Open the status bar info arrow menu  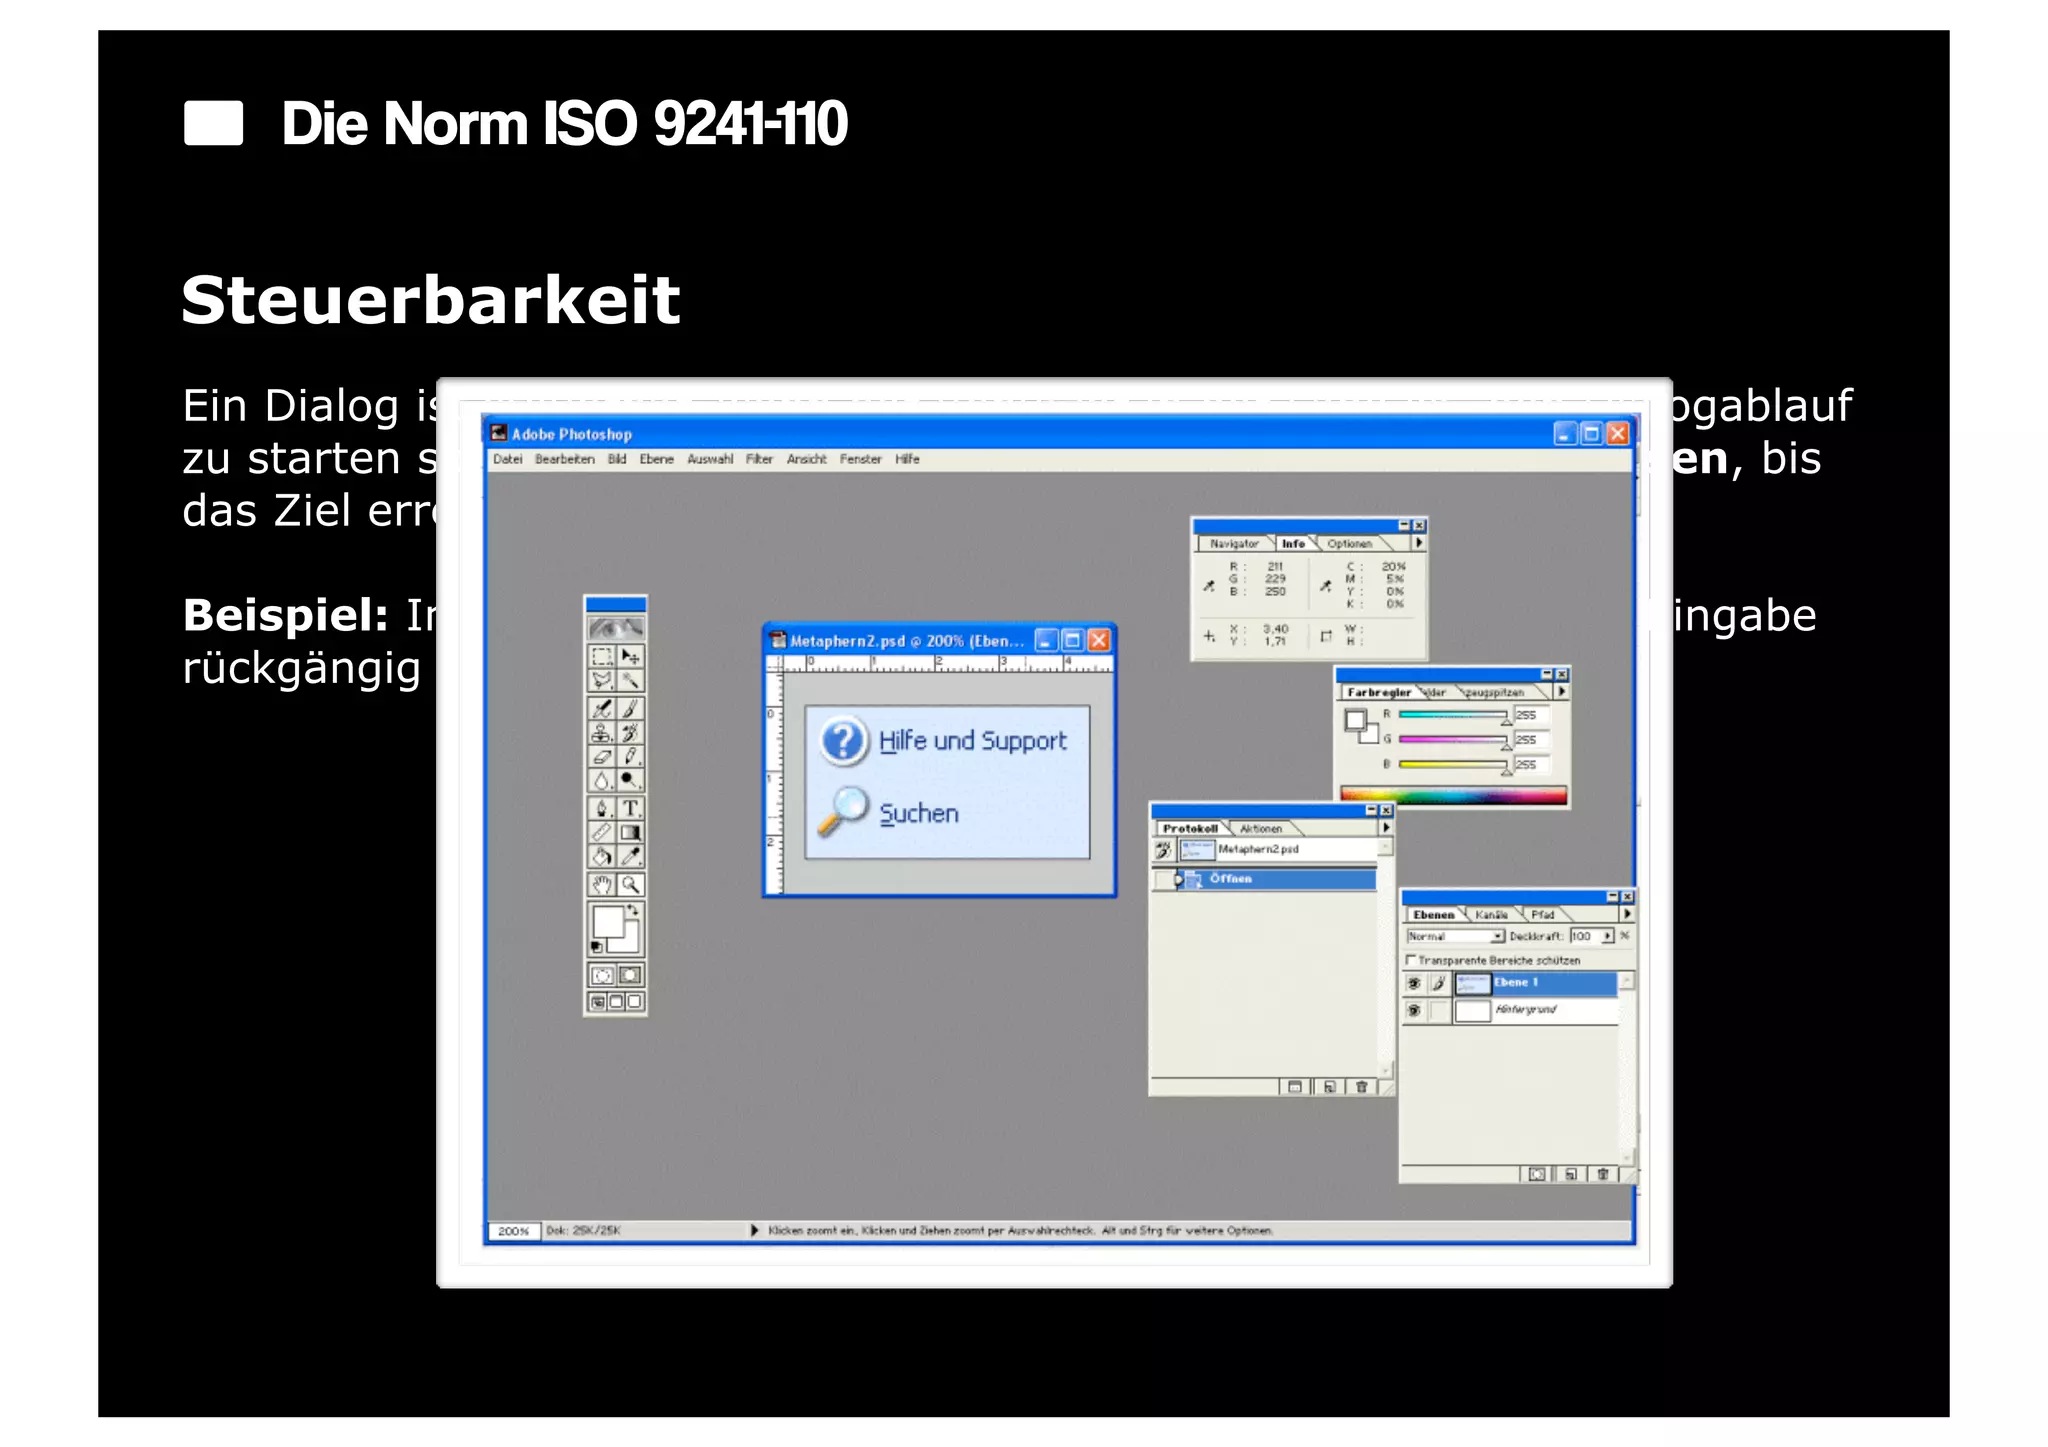[755, 1230]
